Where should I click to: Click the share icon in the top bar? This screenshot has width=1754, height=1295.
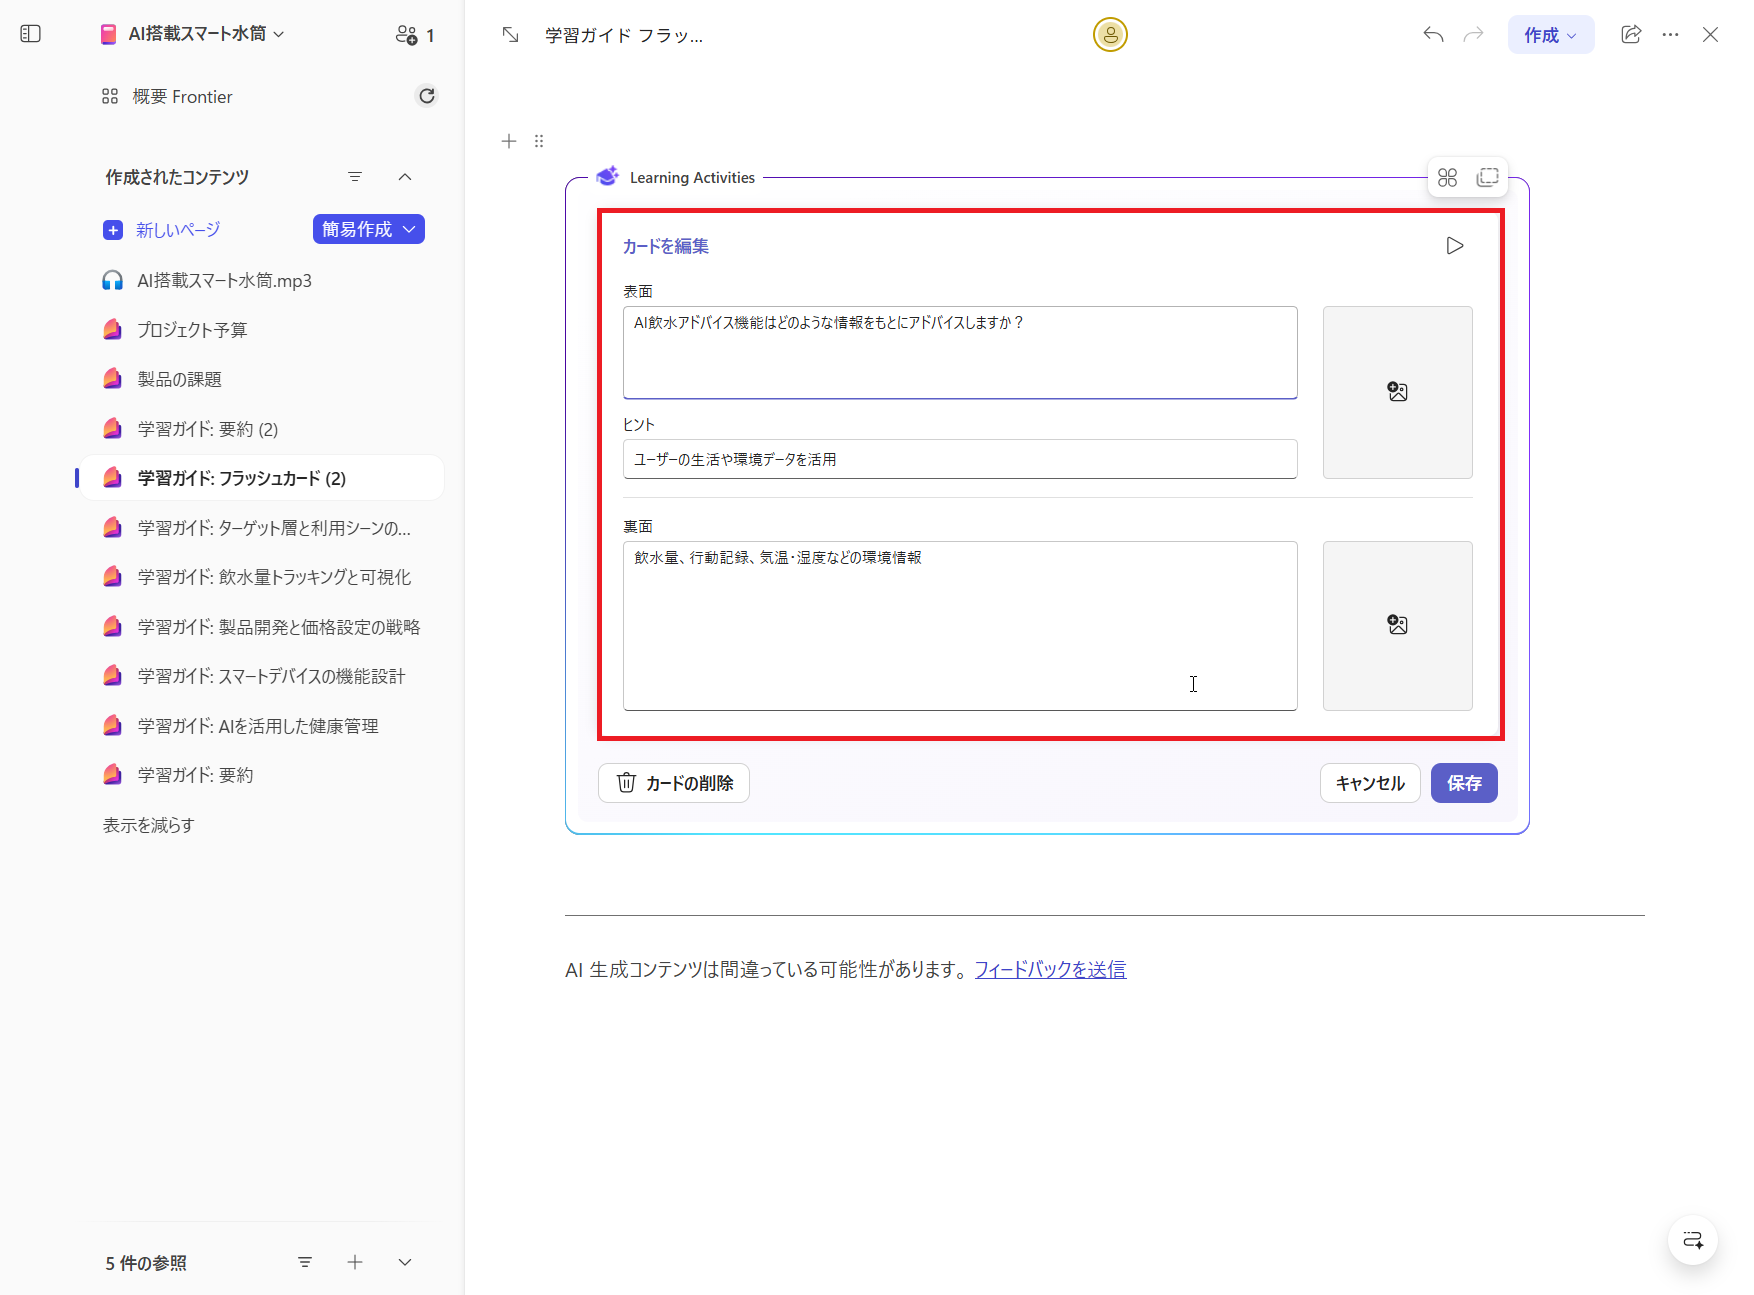tap(1631, 33)
